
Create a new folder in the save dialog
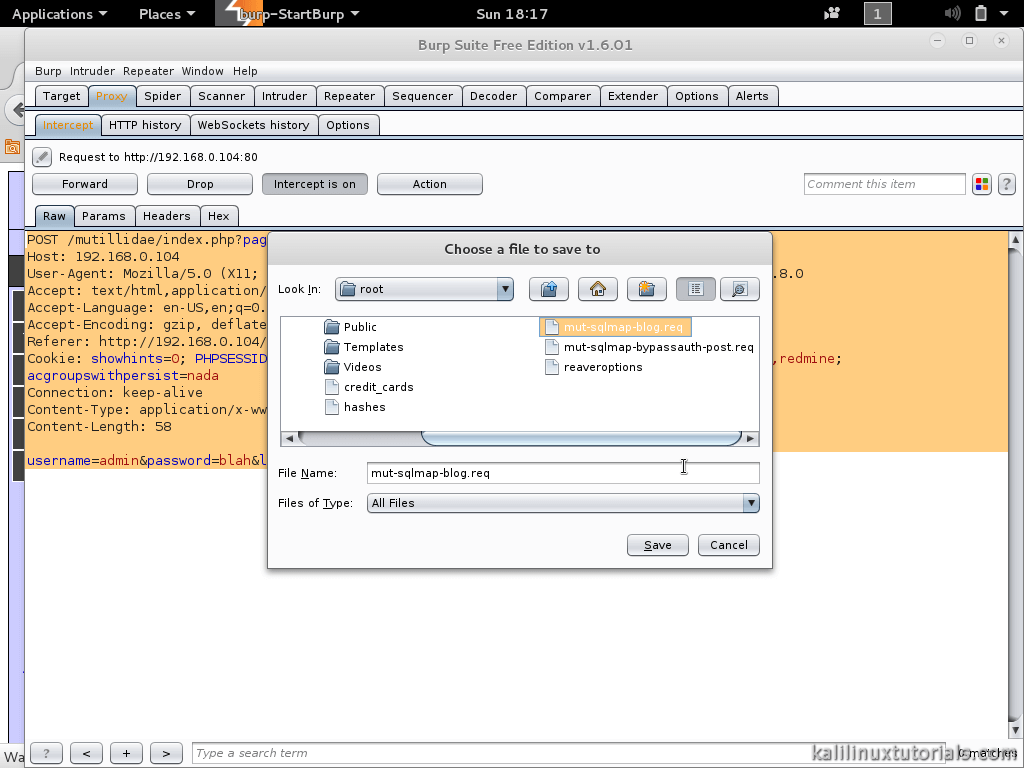[x=646, y=289]
